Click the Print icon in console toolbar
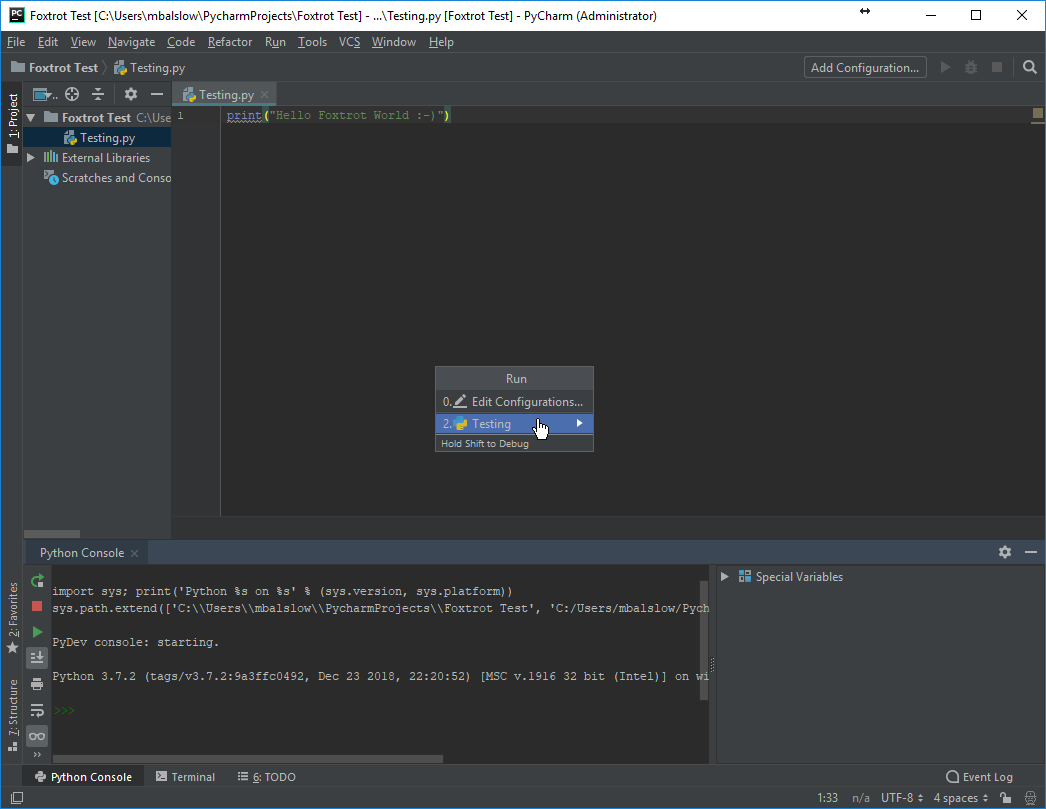 tap(37, 684)
